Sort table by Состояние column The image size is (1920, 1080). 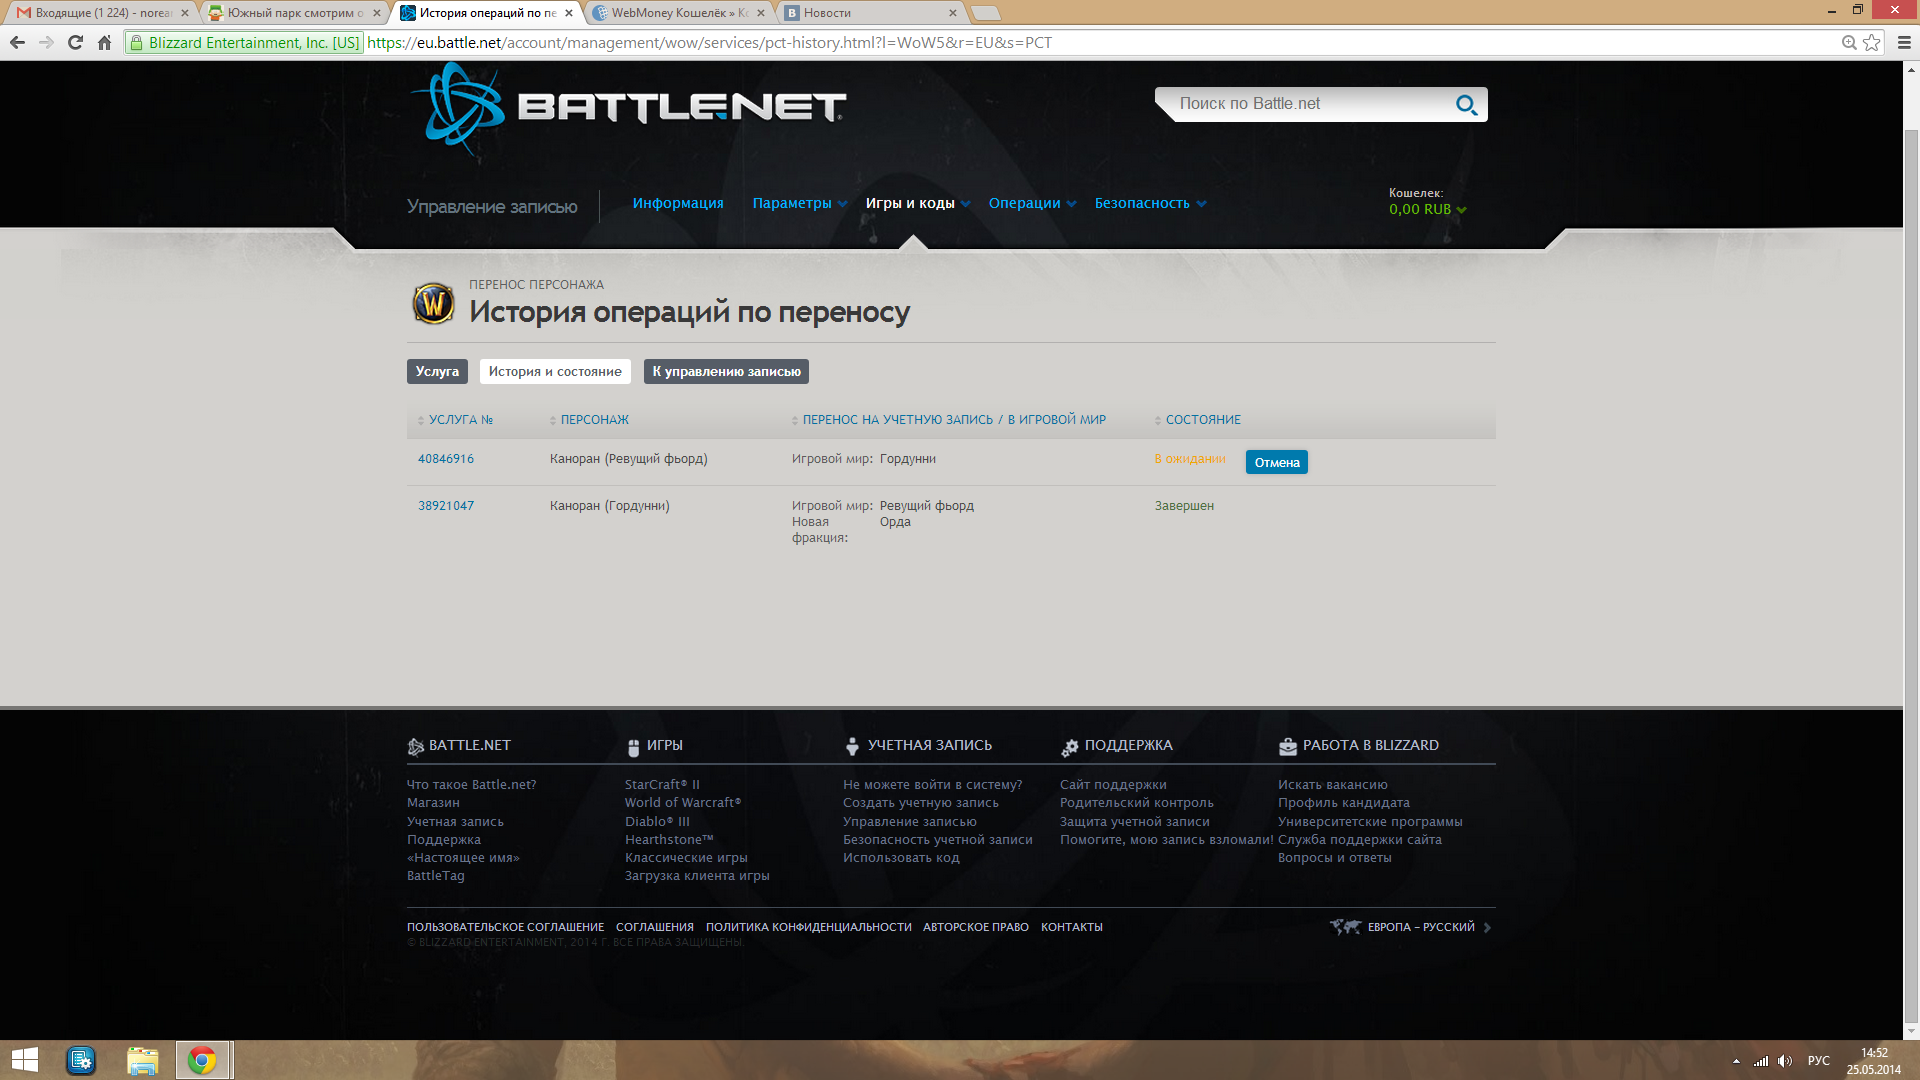pyautogui.click(x=1197, y=420)
